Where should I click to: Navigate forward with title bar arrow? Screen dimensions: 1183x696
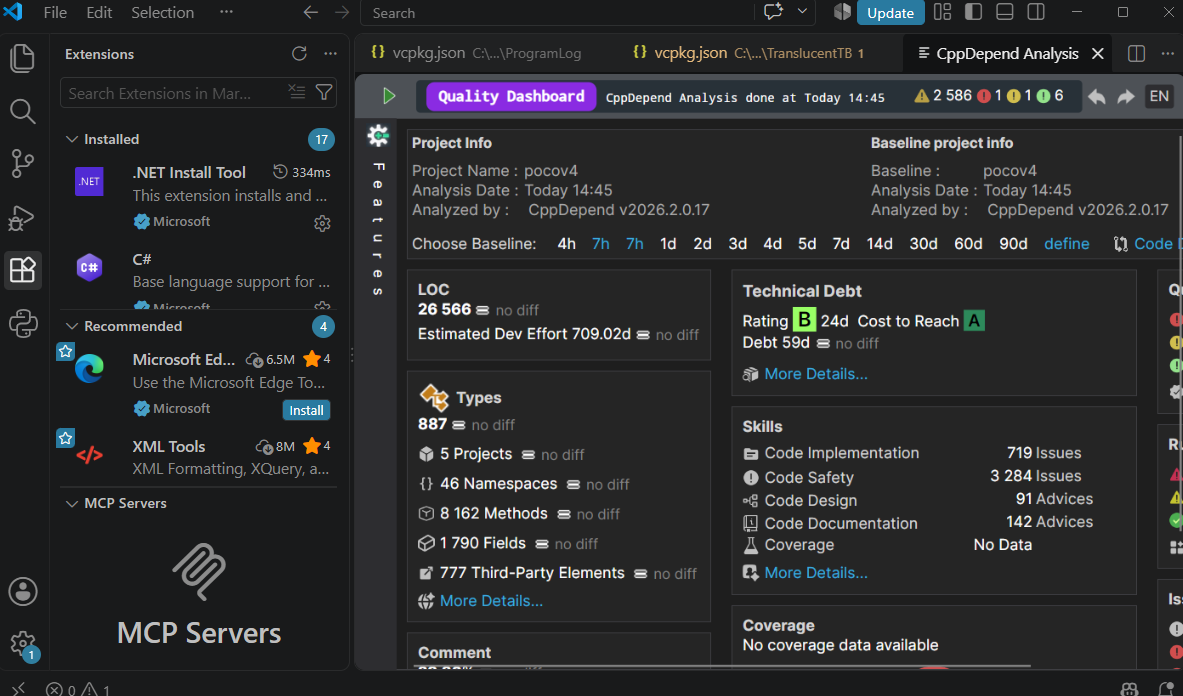pos(342,12)
